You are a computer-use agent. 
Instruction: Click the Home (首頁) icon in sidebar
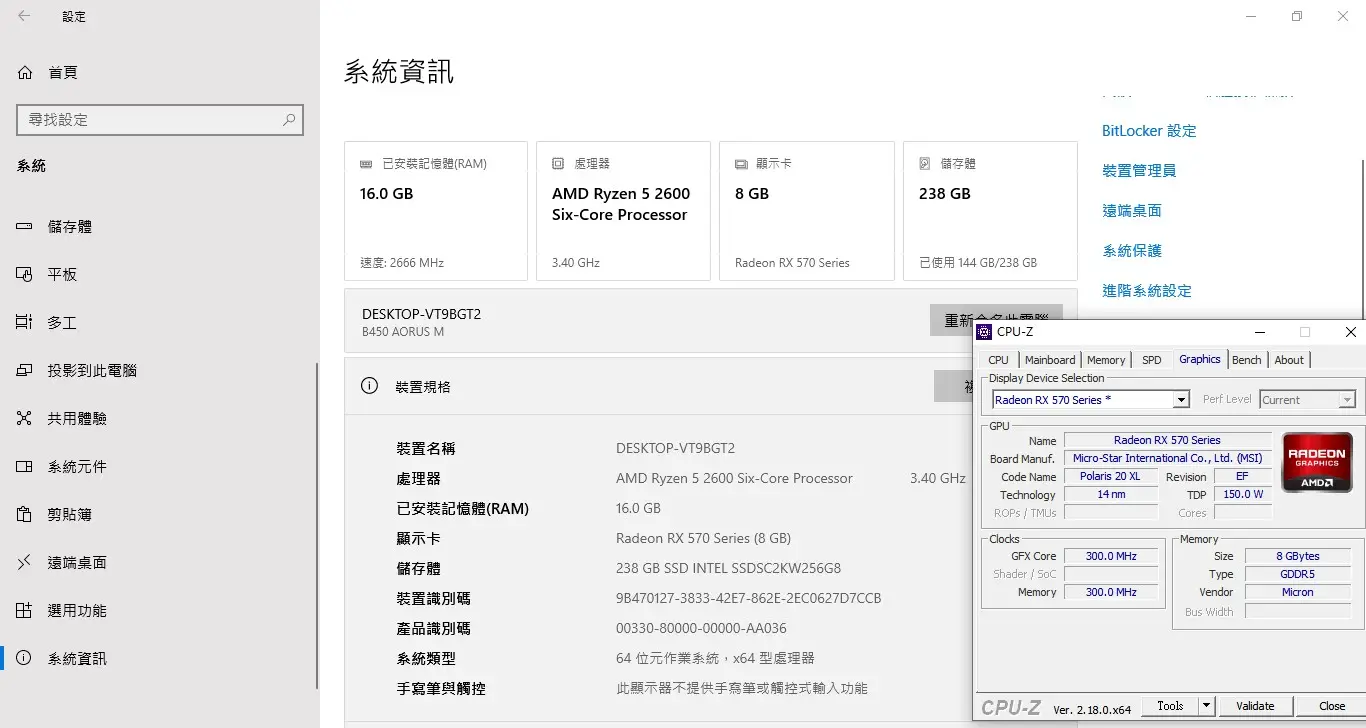point(25,73)
